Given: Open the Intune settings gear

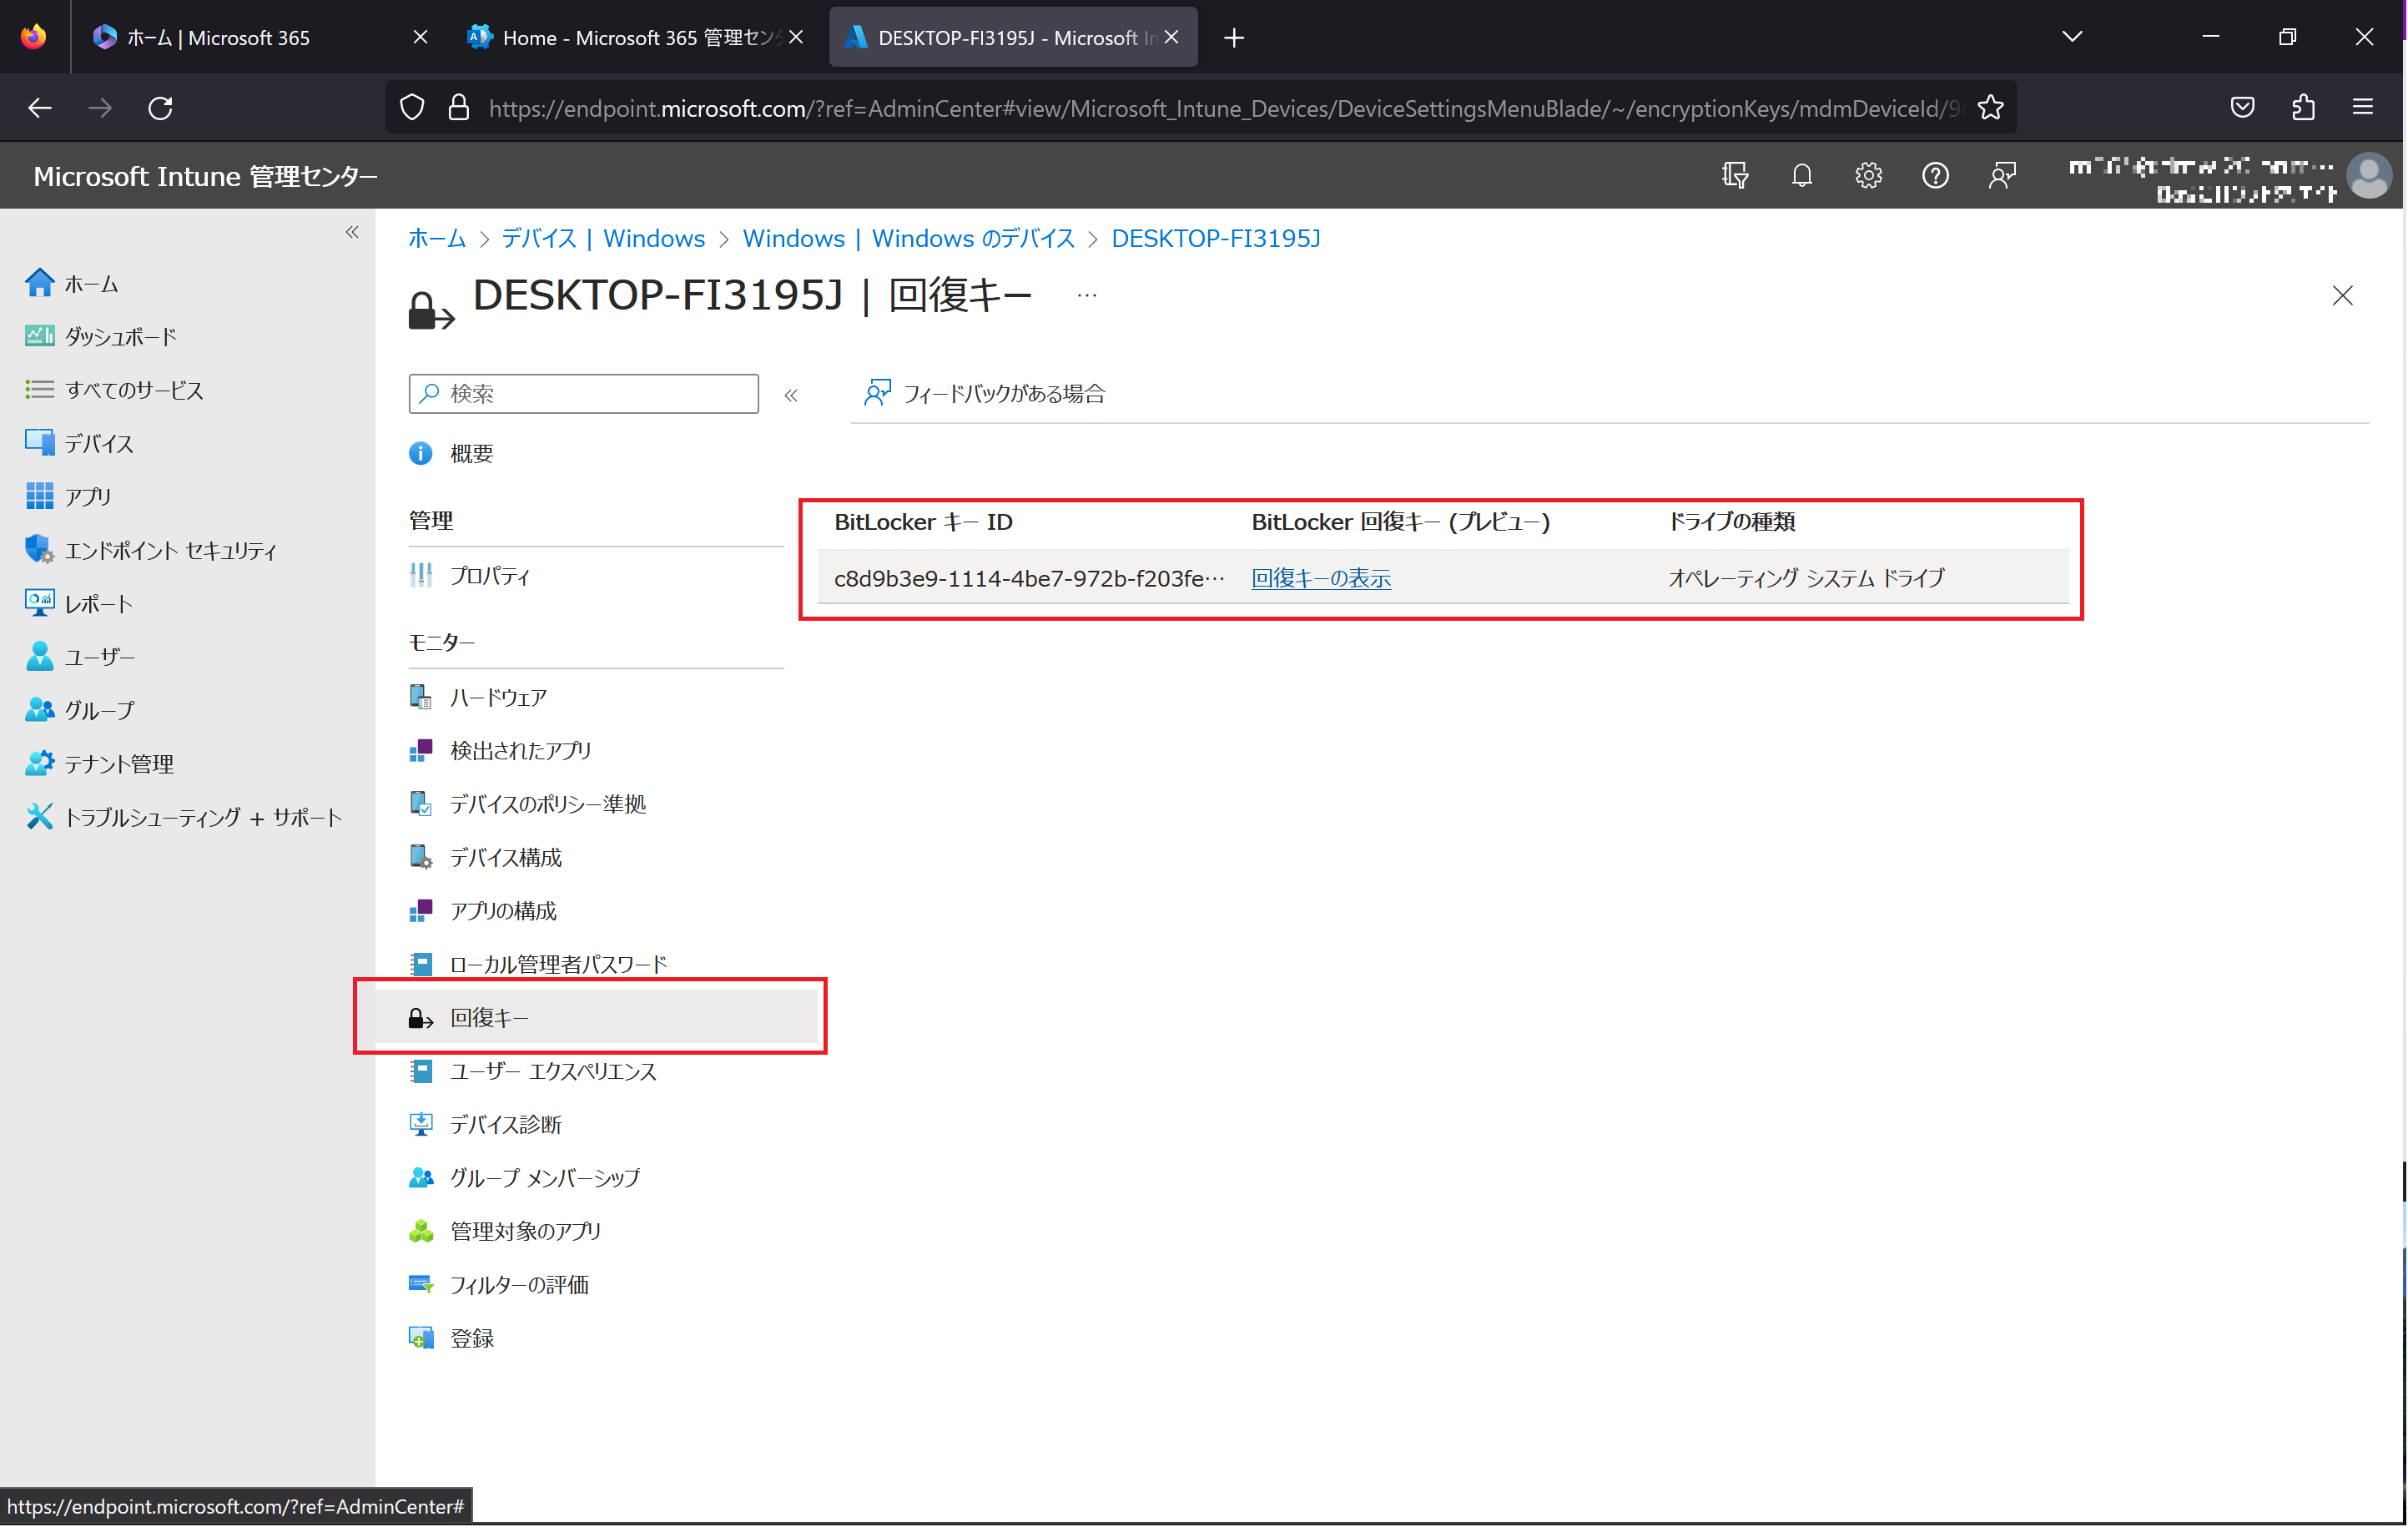Looking at the screenshot, I should [x=1868, y=176].
